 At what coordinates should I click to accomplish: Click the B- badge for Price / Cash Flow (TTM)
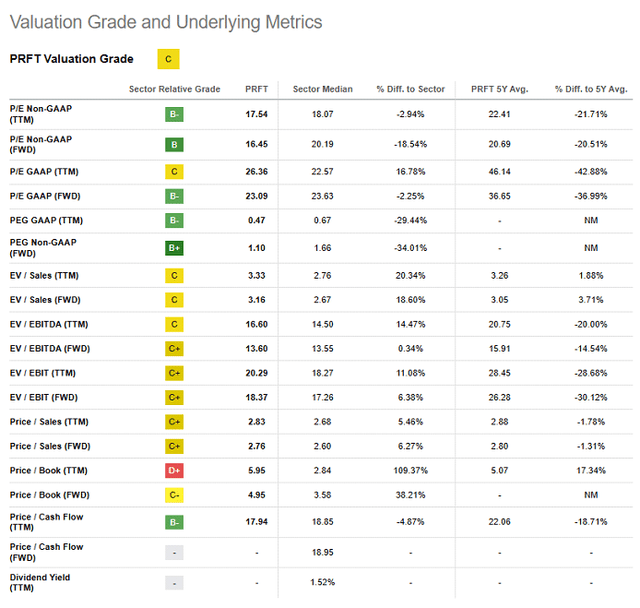[174, 522]
